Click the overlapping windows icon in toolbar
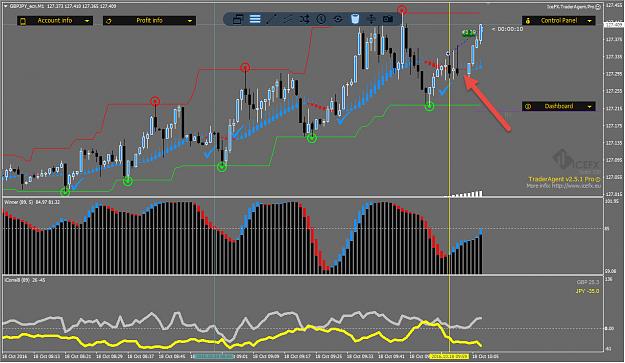This screenshot has width=625, height=363. [x=238, y=19]
